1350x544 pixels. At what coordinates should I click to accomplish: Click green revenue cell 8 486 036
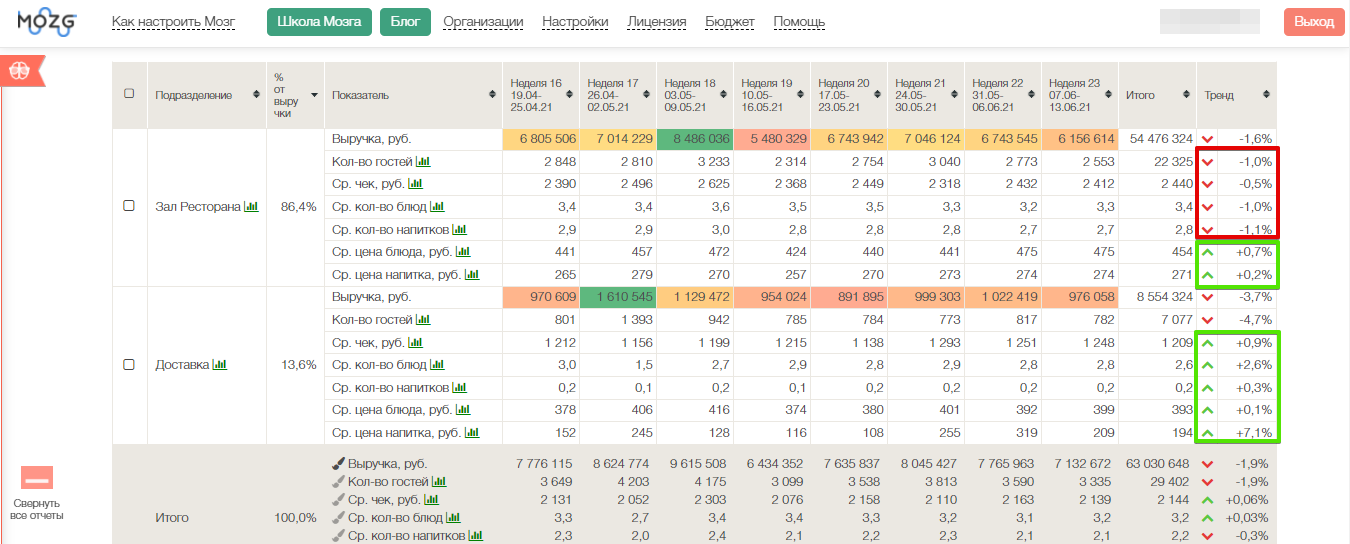pyautogui.click(x=695, y=139)
